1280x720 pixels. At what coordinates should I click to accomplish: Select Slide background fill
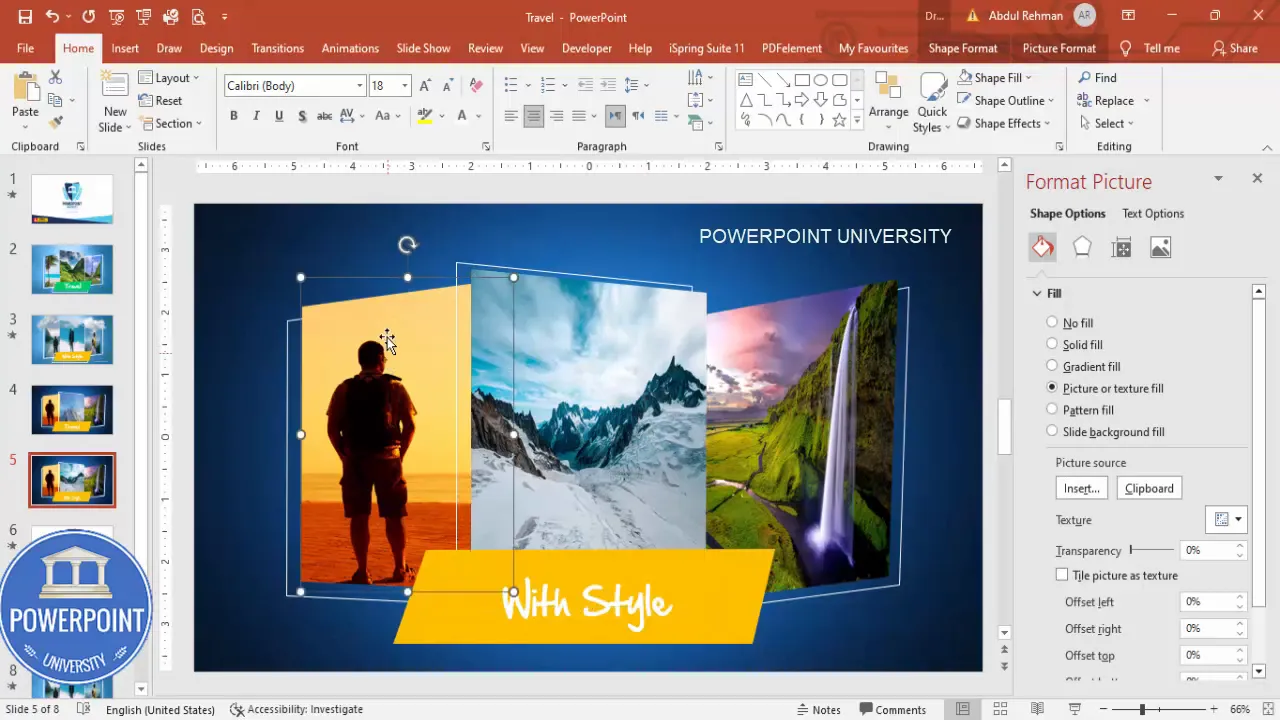(1052, 431)
